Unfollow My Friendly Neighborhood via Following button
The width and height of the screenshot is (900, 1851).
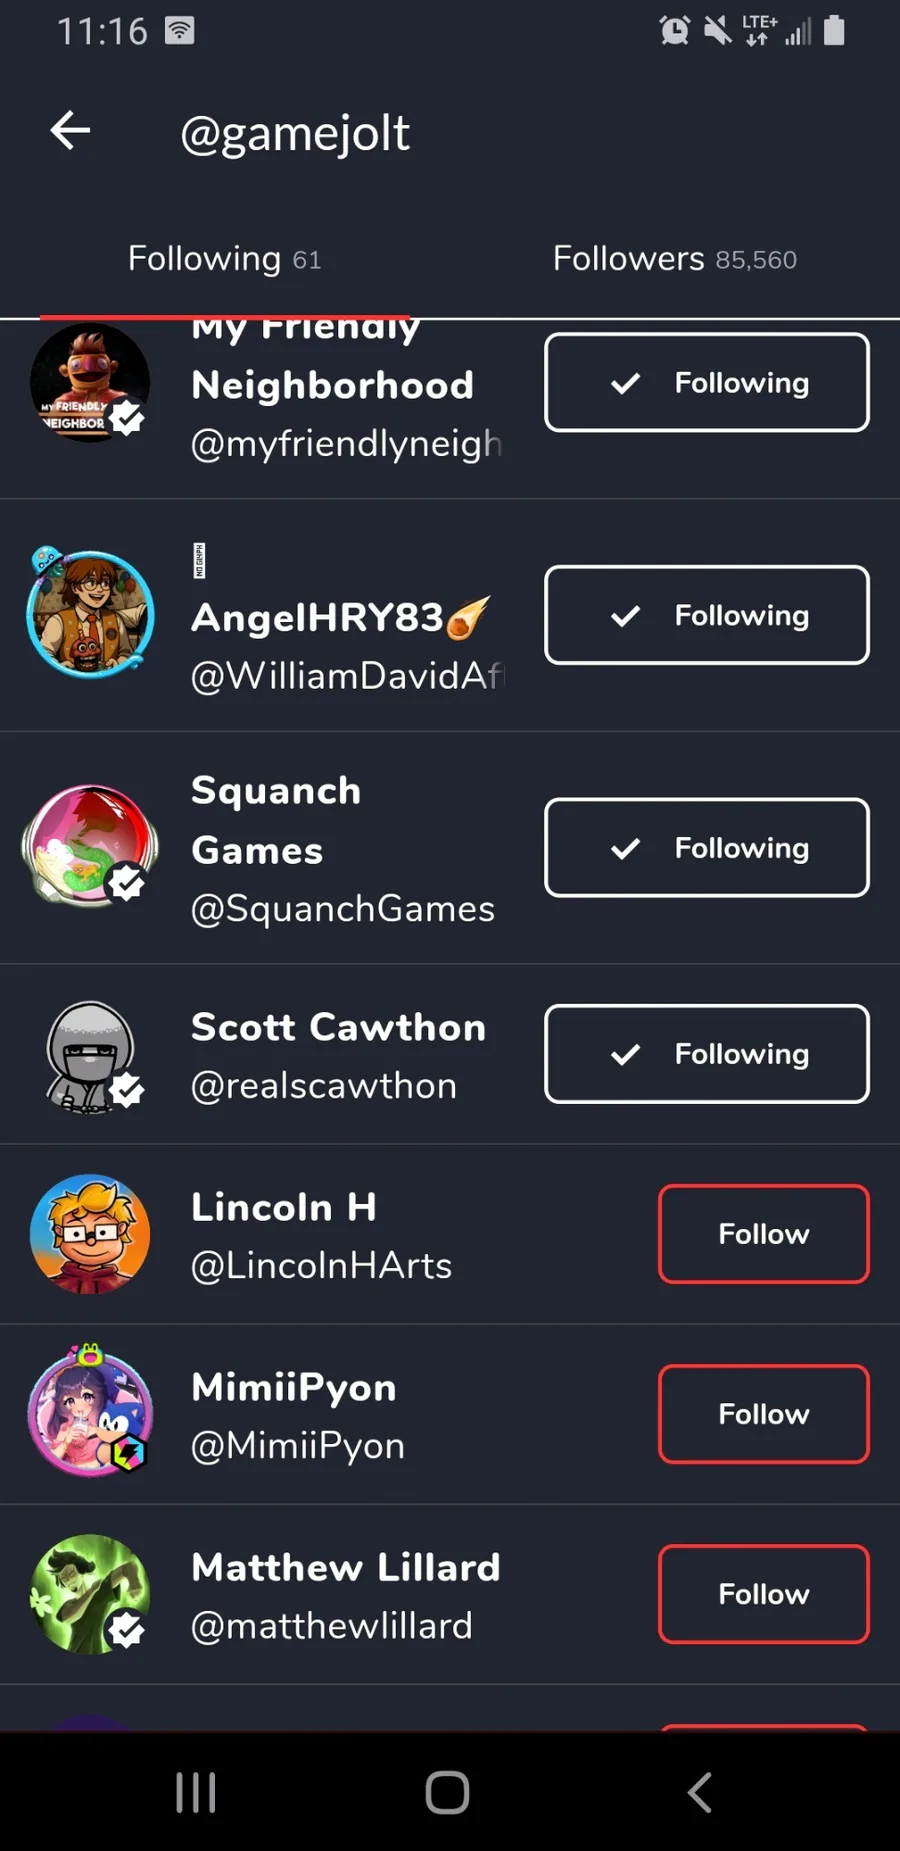point(706,383)
